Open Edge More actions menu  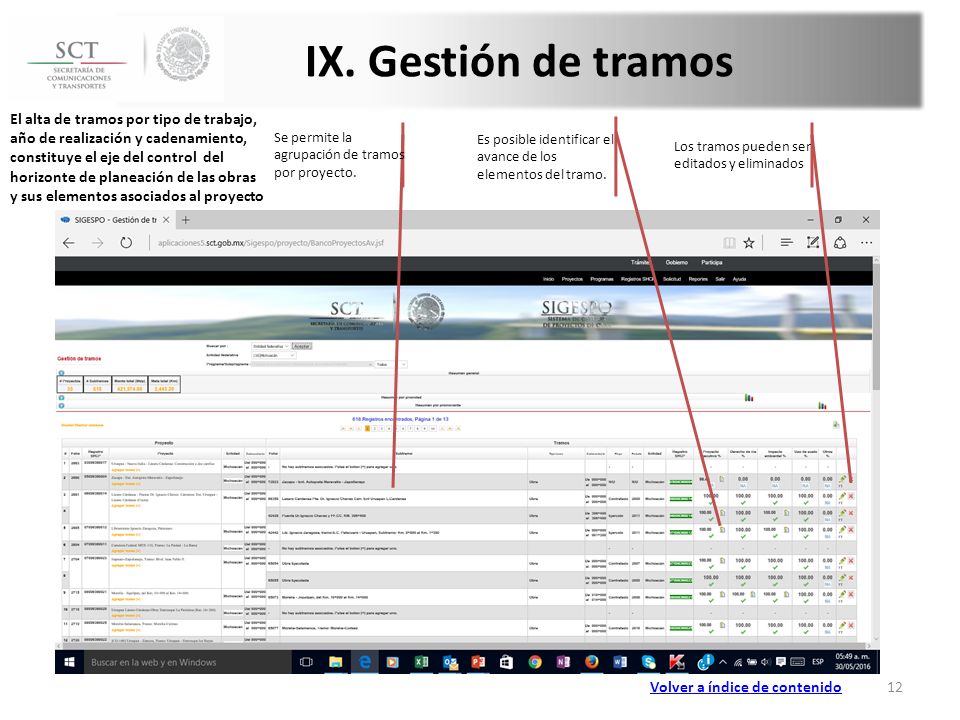(x=866, y=242)
